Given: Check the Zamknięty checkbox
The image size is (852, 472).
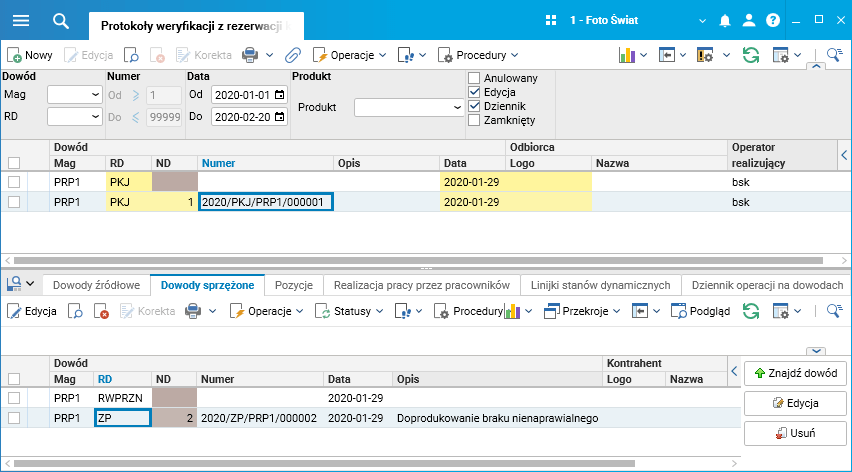Looking at the screenshot, I should click(474, 121).
